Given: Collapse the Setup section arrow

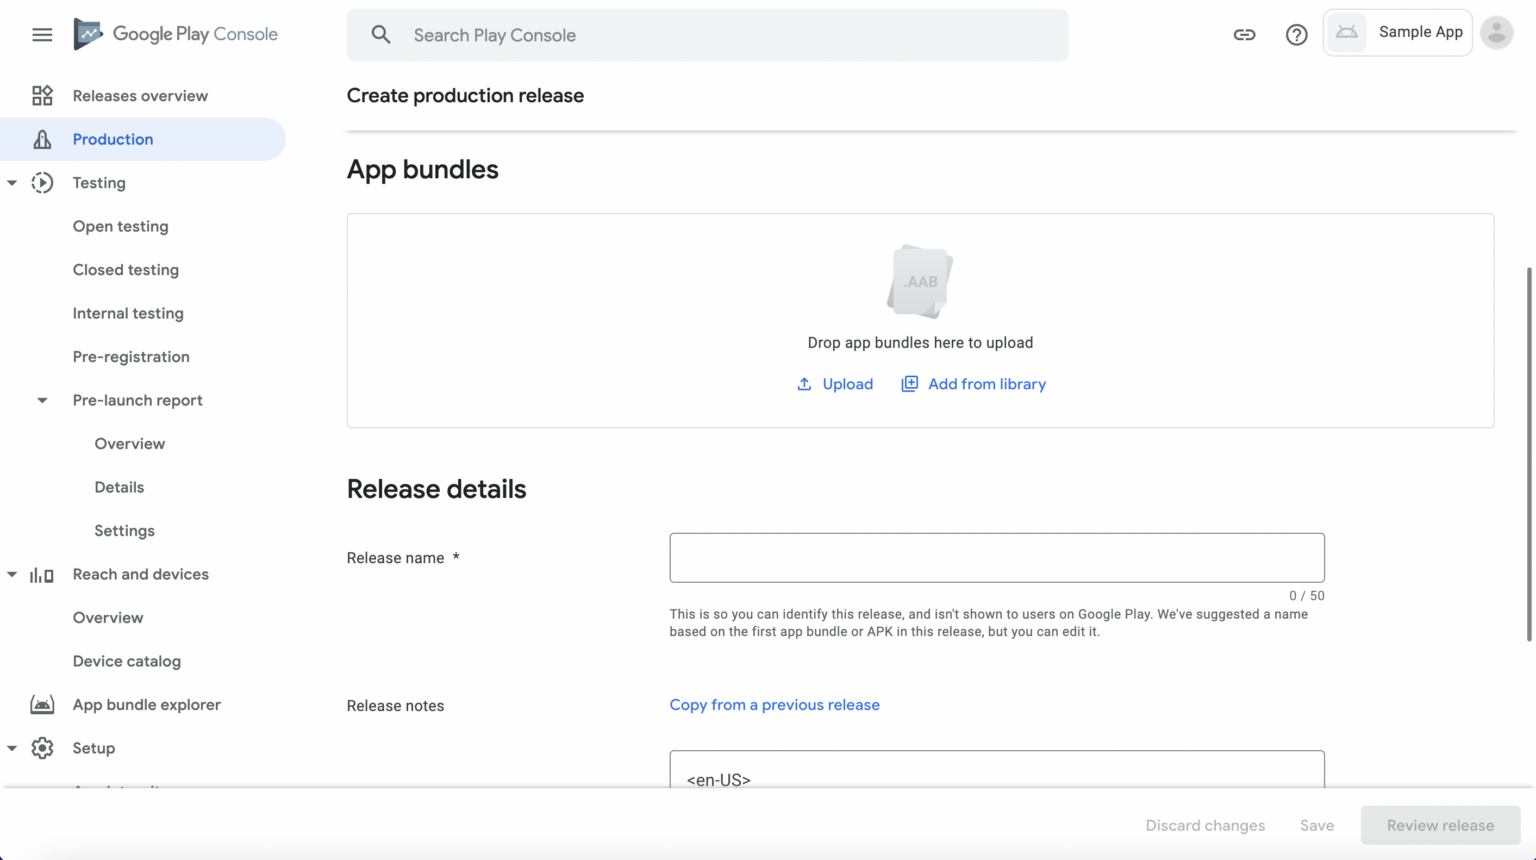Looking at the screenshot, I should click(x=12, y=748).
